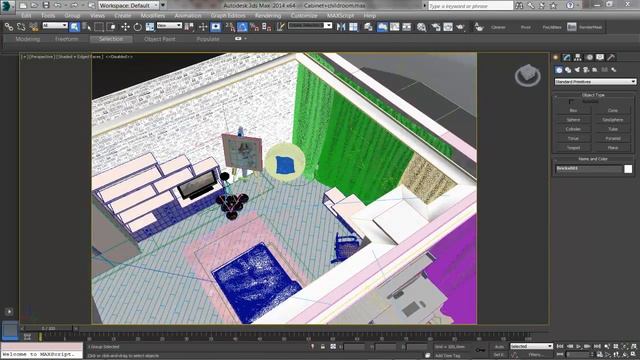640x360 pixels.
Task: Choose the Rectangular Selection Region tool
Action: coord(99,27)
